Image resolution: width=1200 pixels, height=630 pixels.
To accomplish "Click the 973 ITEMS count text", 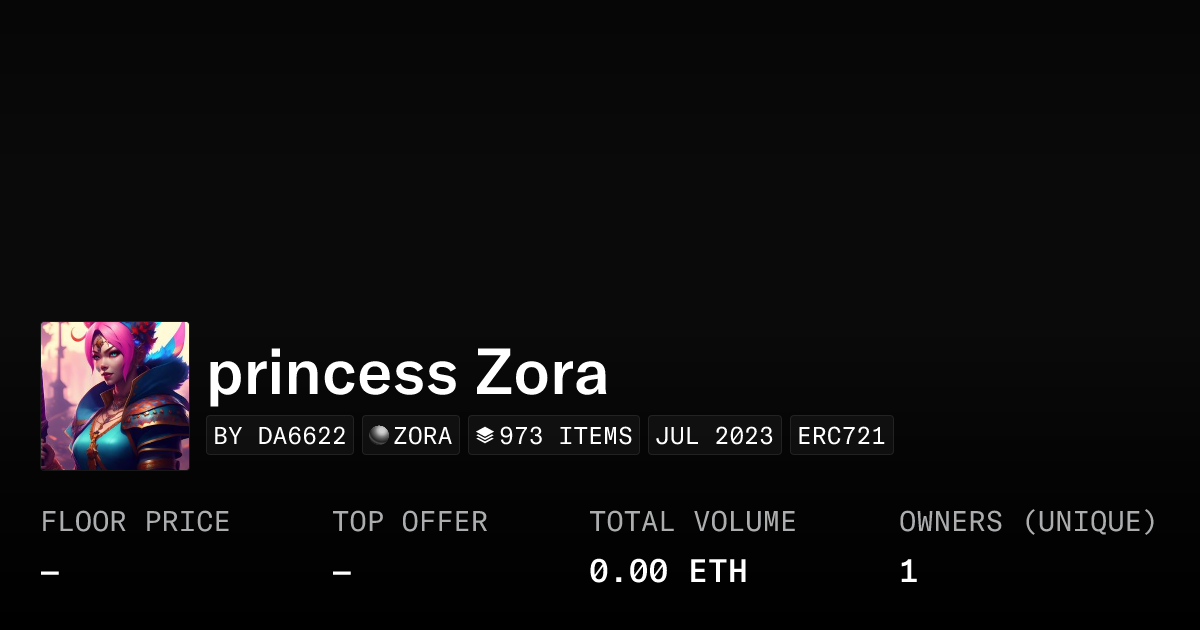I will 566,436.
